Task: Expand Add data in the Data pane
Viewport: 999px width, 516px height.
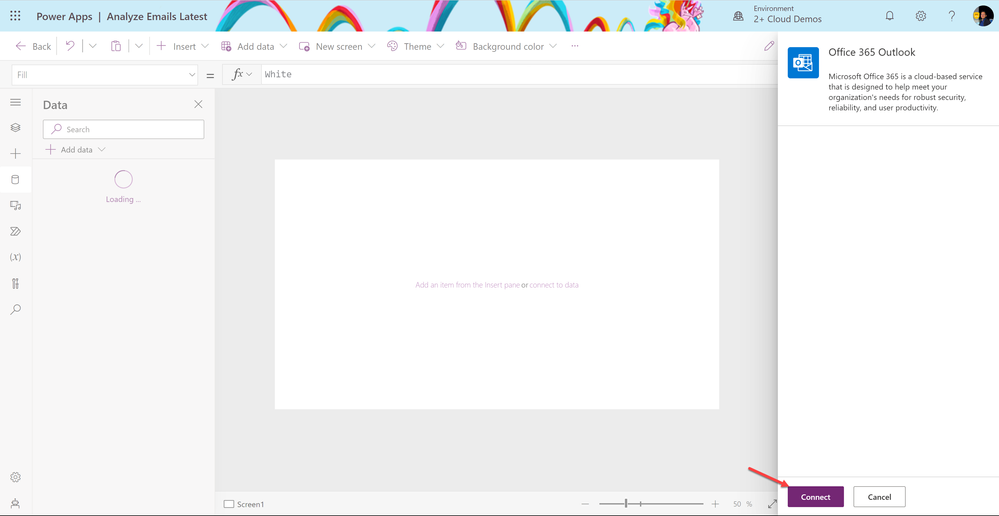Action: (x=76, y=150)
